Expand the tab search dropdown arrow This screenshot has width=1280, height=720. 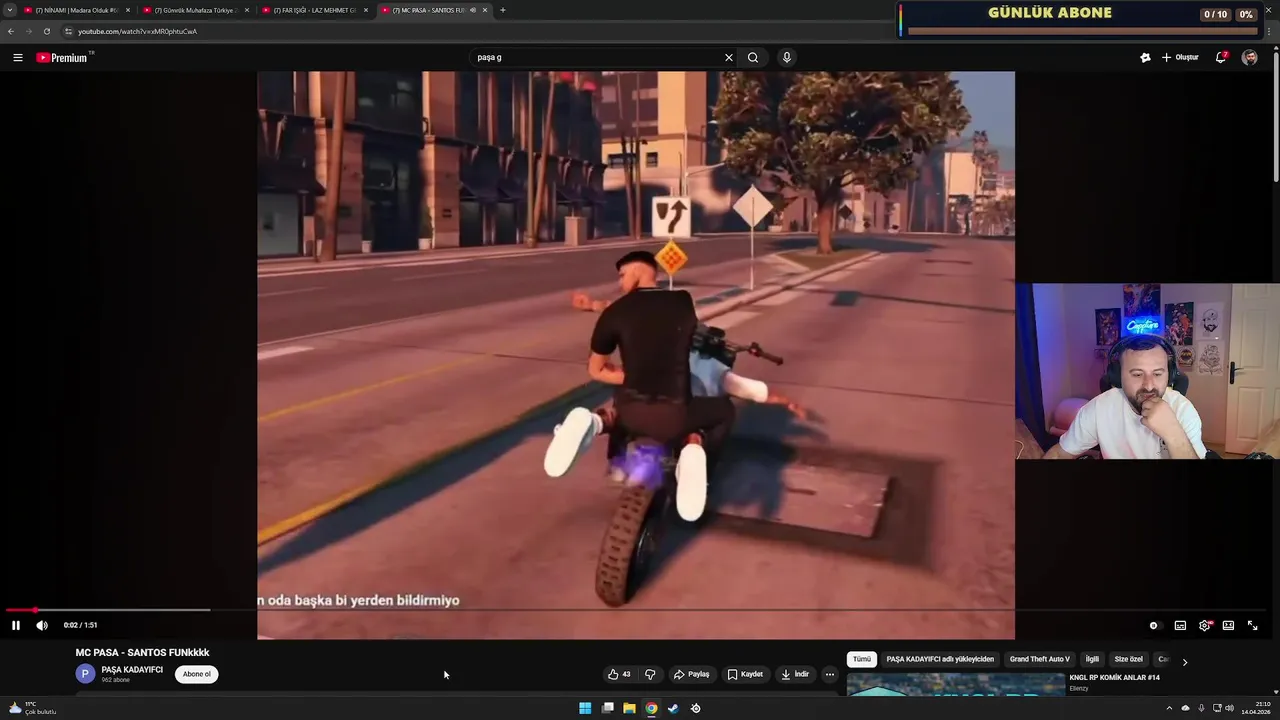pyautogui.click(x=9, y=10)
